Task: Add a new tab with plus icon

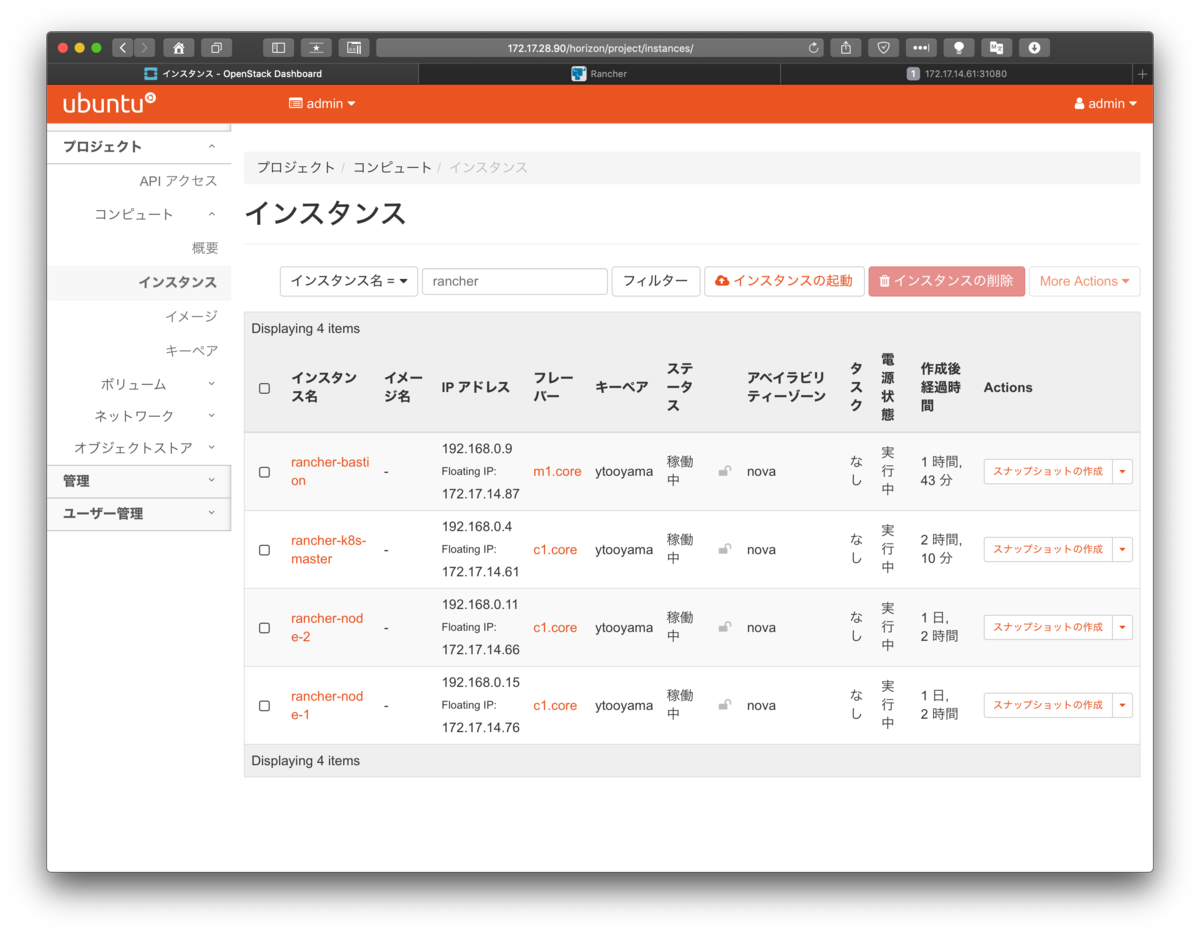Action: pyautogui.click(x=1142, y=74)
